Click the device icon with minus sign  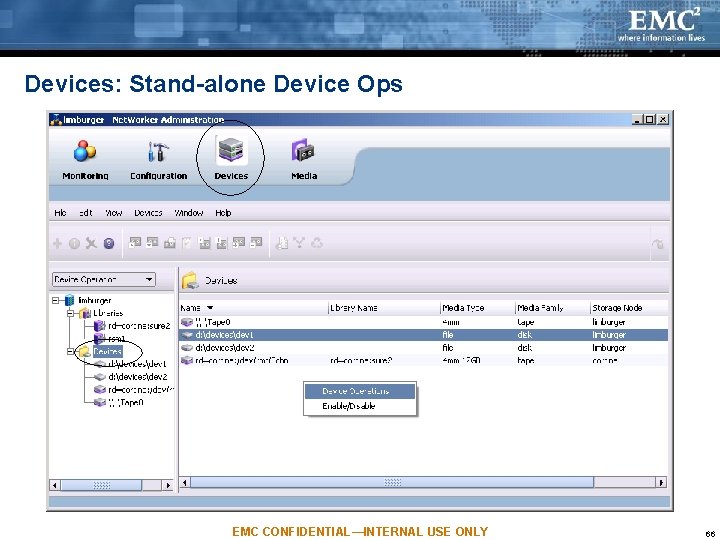(256, 242)
